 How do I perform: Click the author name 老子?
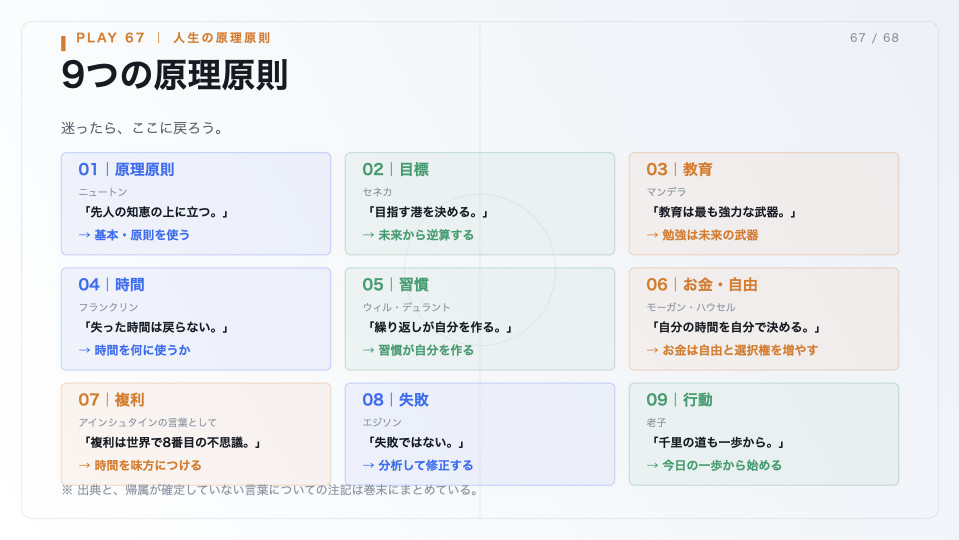click(x=656, y=422)
